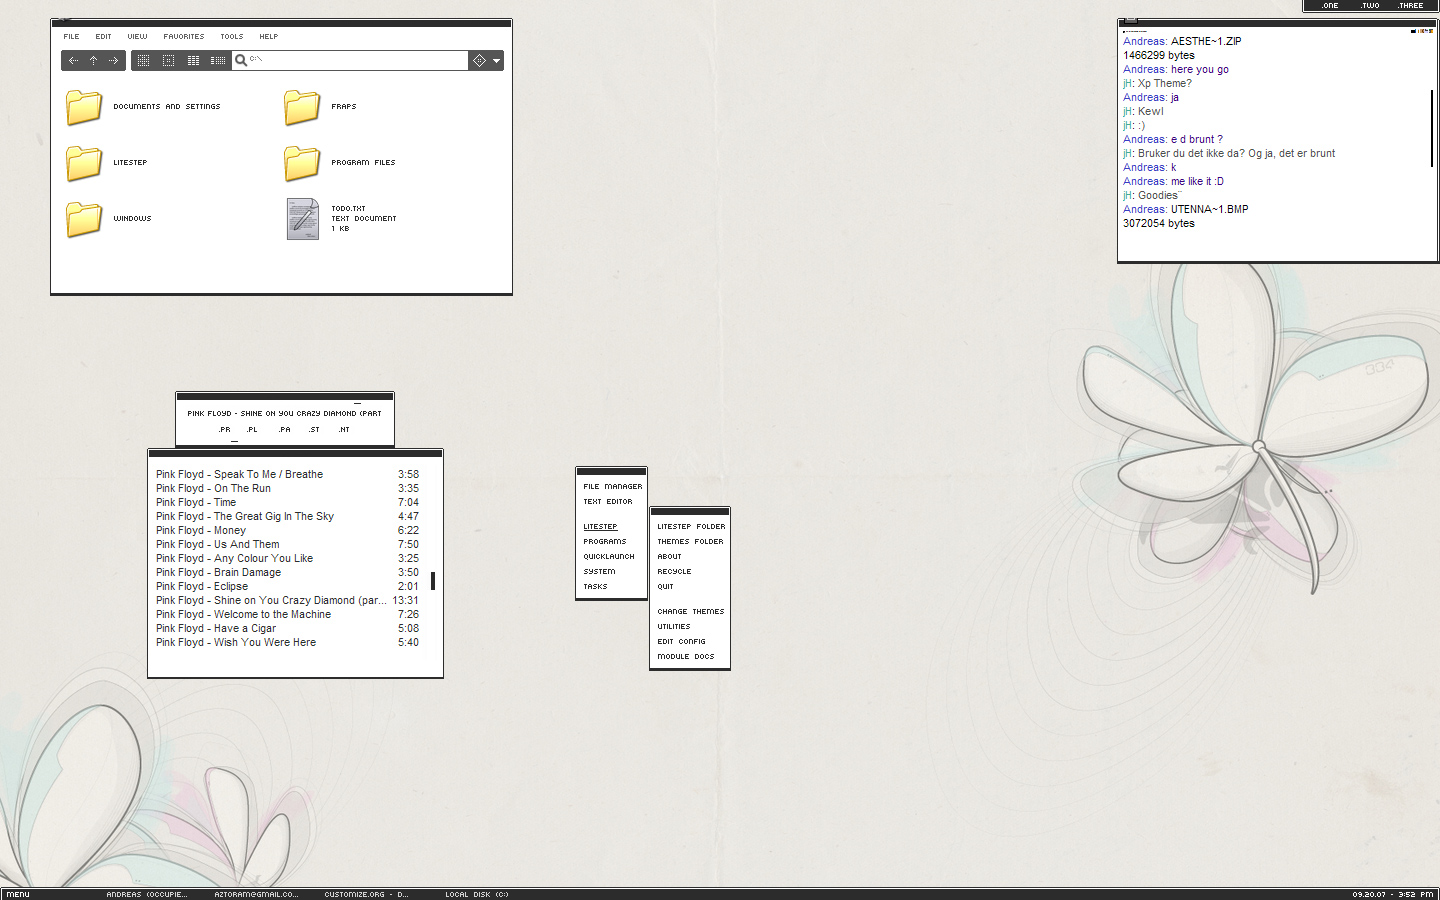Switch to large icons view icon

coord(168,61)
